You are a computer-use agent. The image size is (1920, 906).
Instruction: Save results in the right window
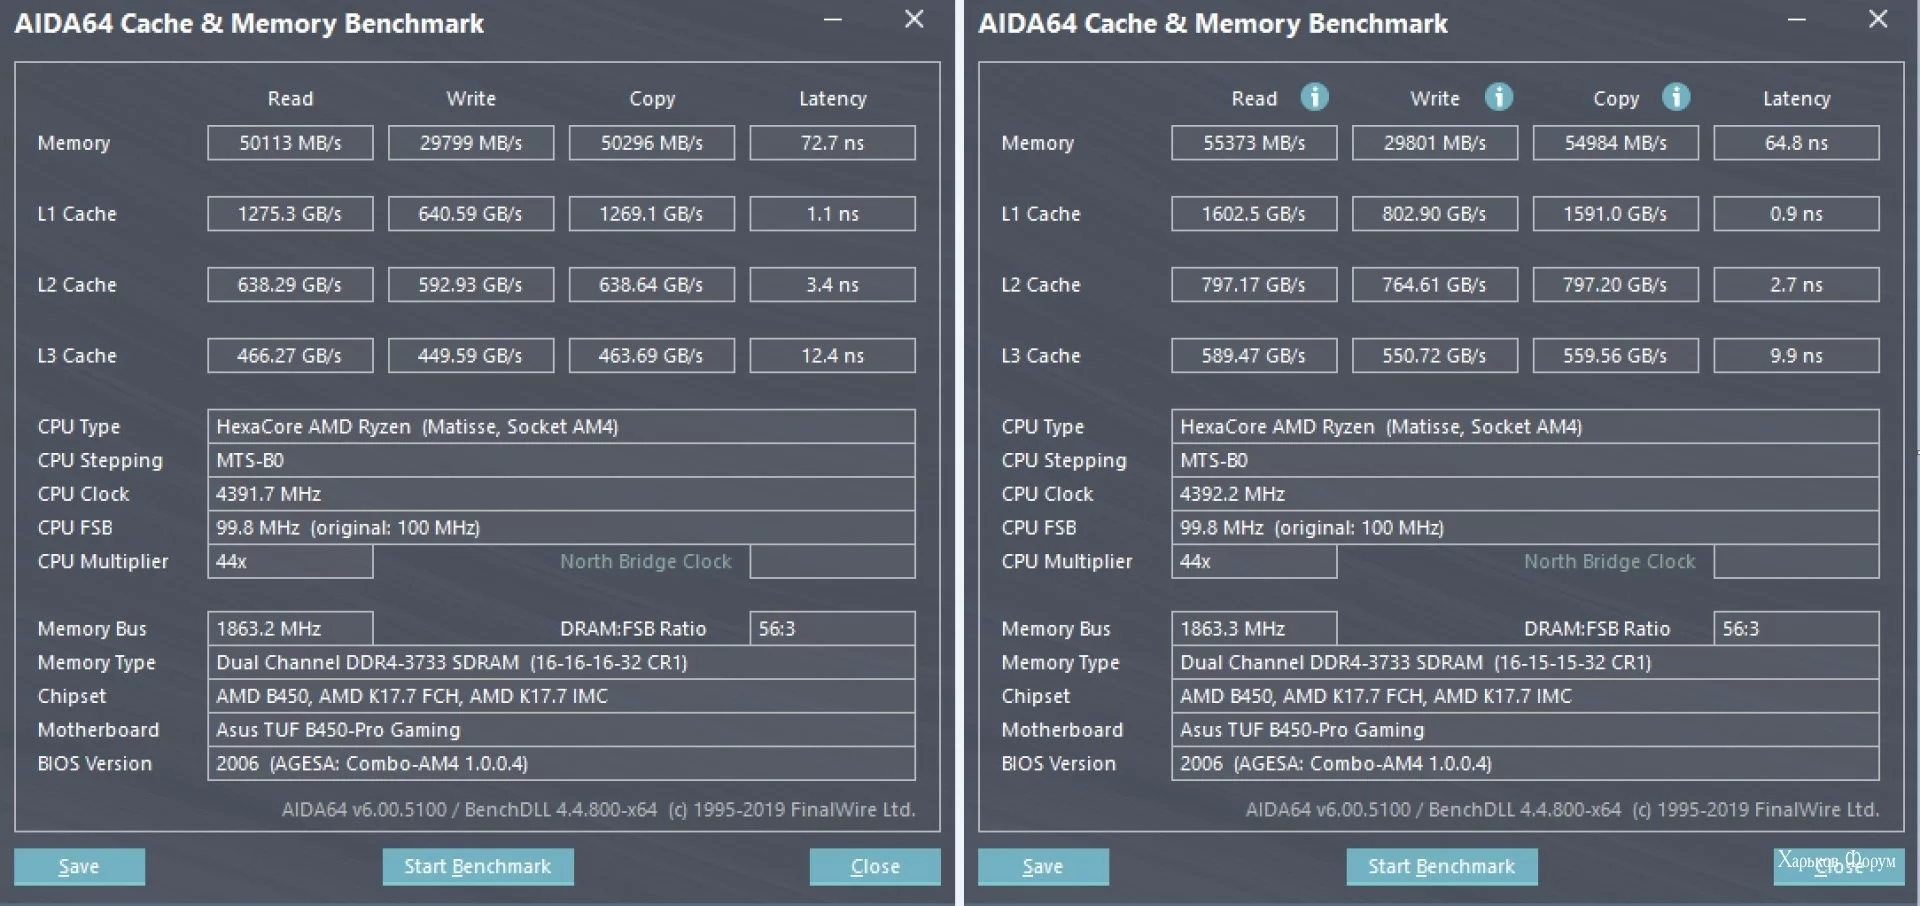(1043, 867)
